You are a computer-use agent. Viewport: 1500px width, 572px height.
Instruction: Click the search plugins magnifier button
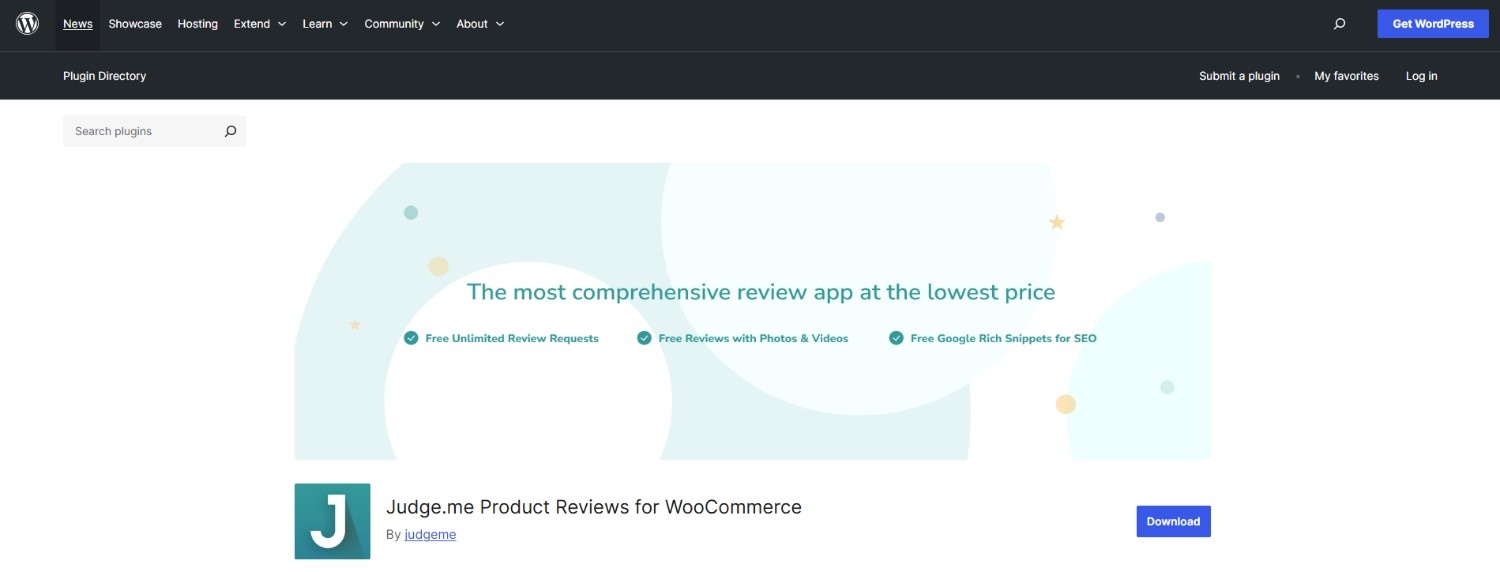230,131
